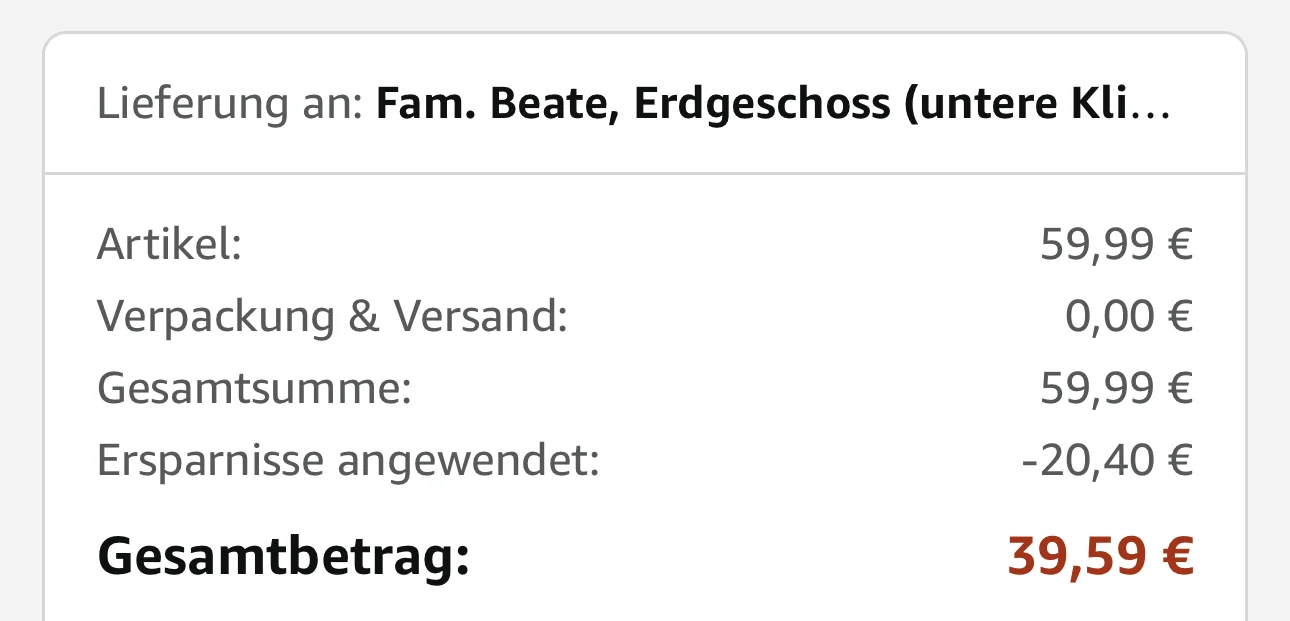Expand the truncated address via the ellipsis
The image size is (1290, 621).
(x=1156, y=105)
